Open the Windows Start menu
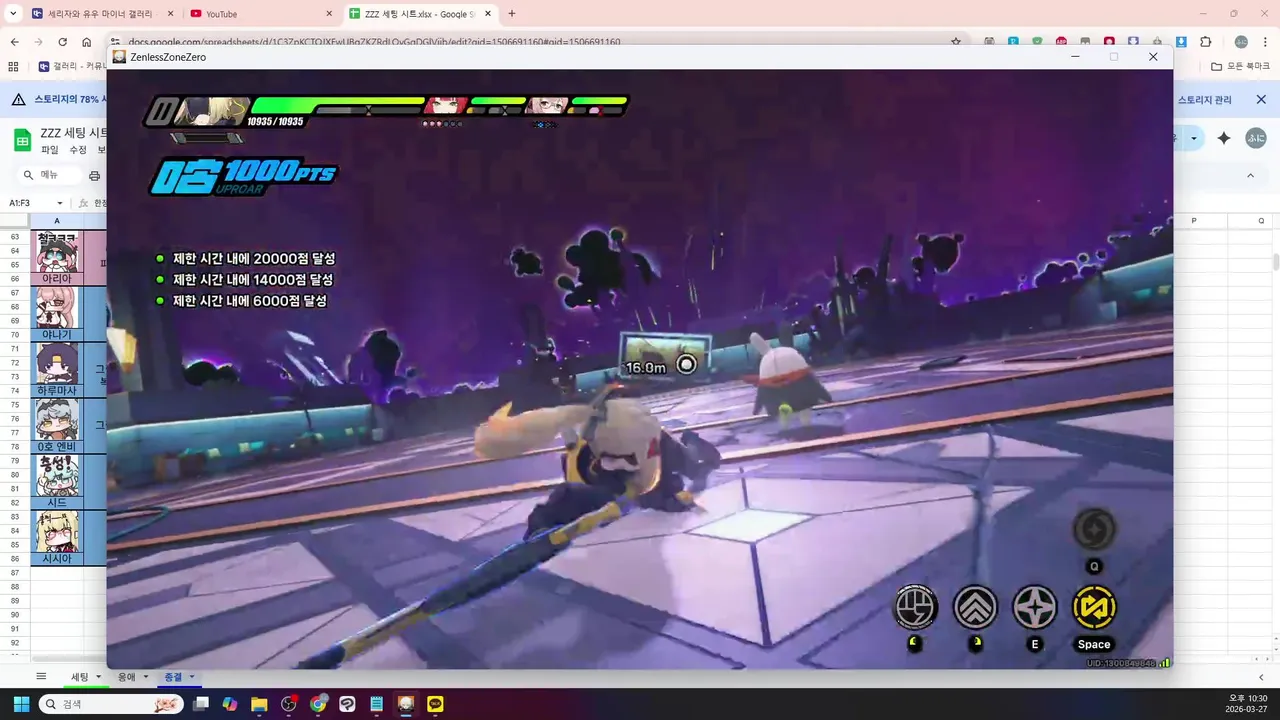The width and height of the screenshot is (1280, 720). pyautogui.click(x=21, y=704)
